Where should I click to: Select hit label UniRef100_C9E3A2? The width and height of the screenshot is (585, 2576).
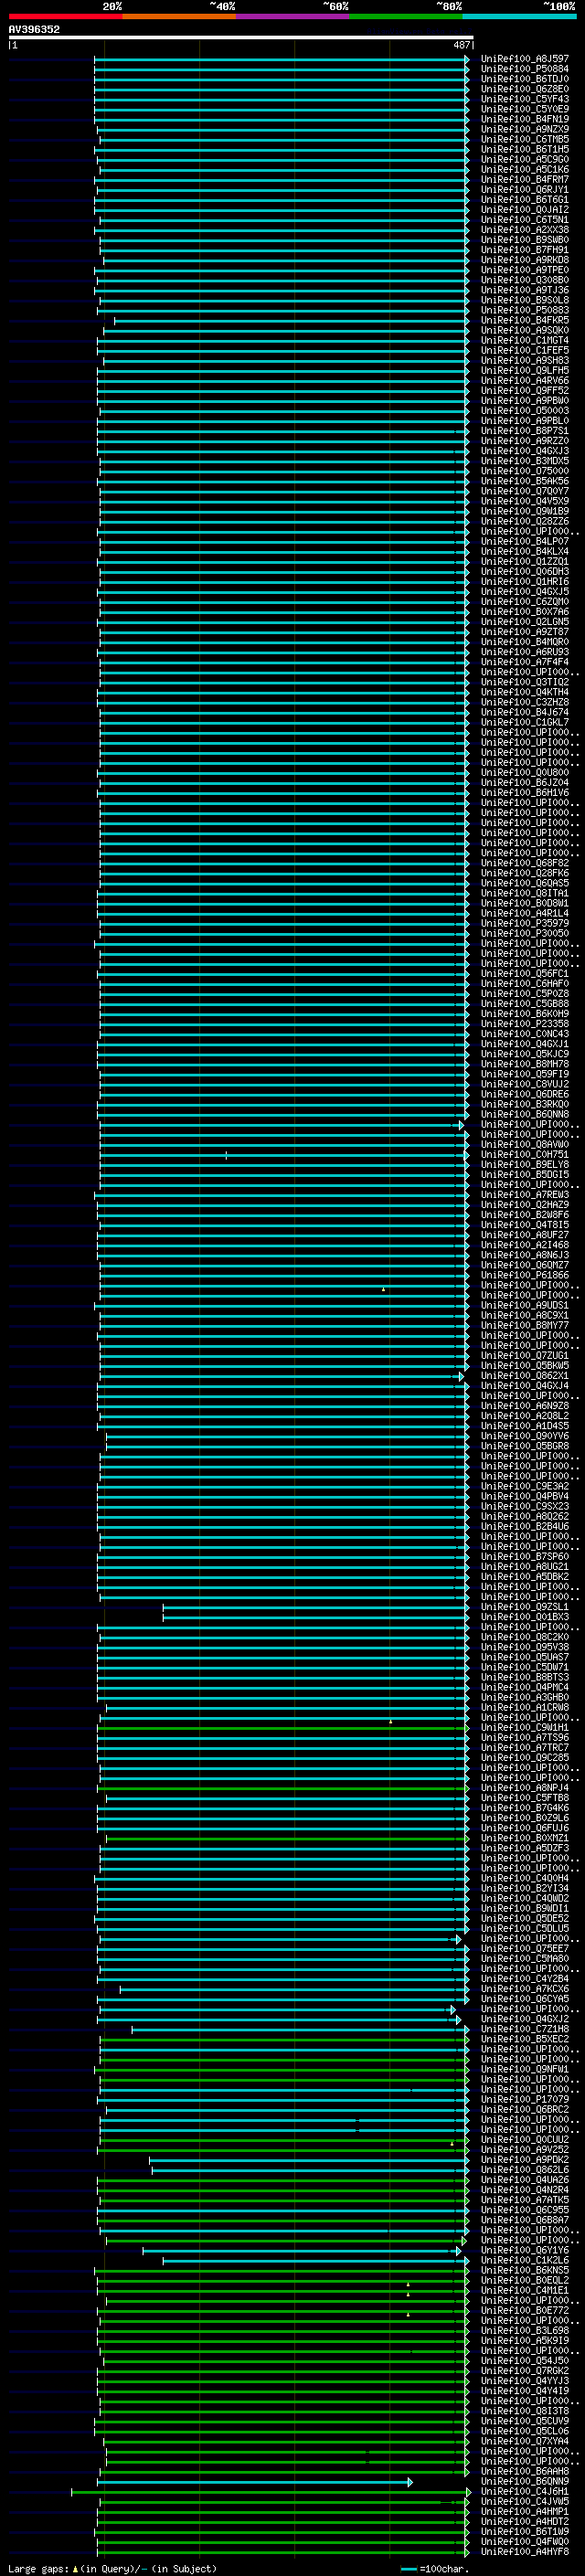click(x=524, y=1486)
